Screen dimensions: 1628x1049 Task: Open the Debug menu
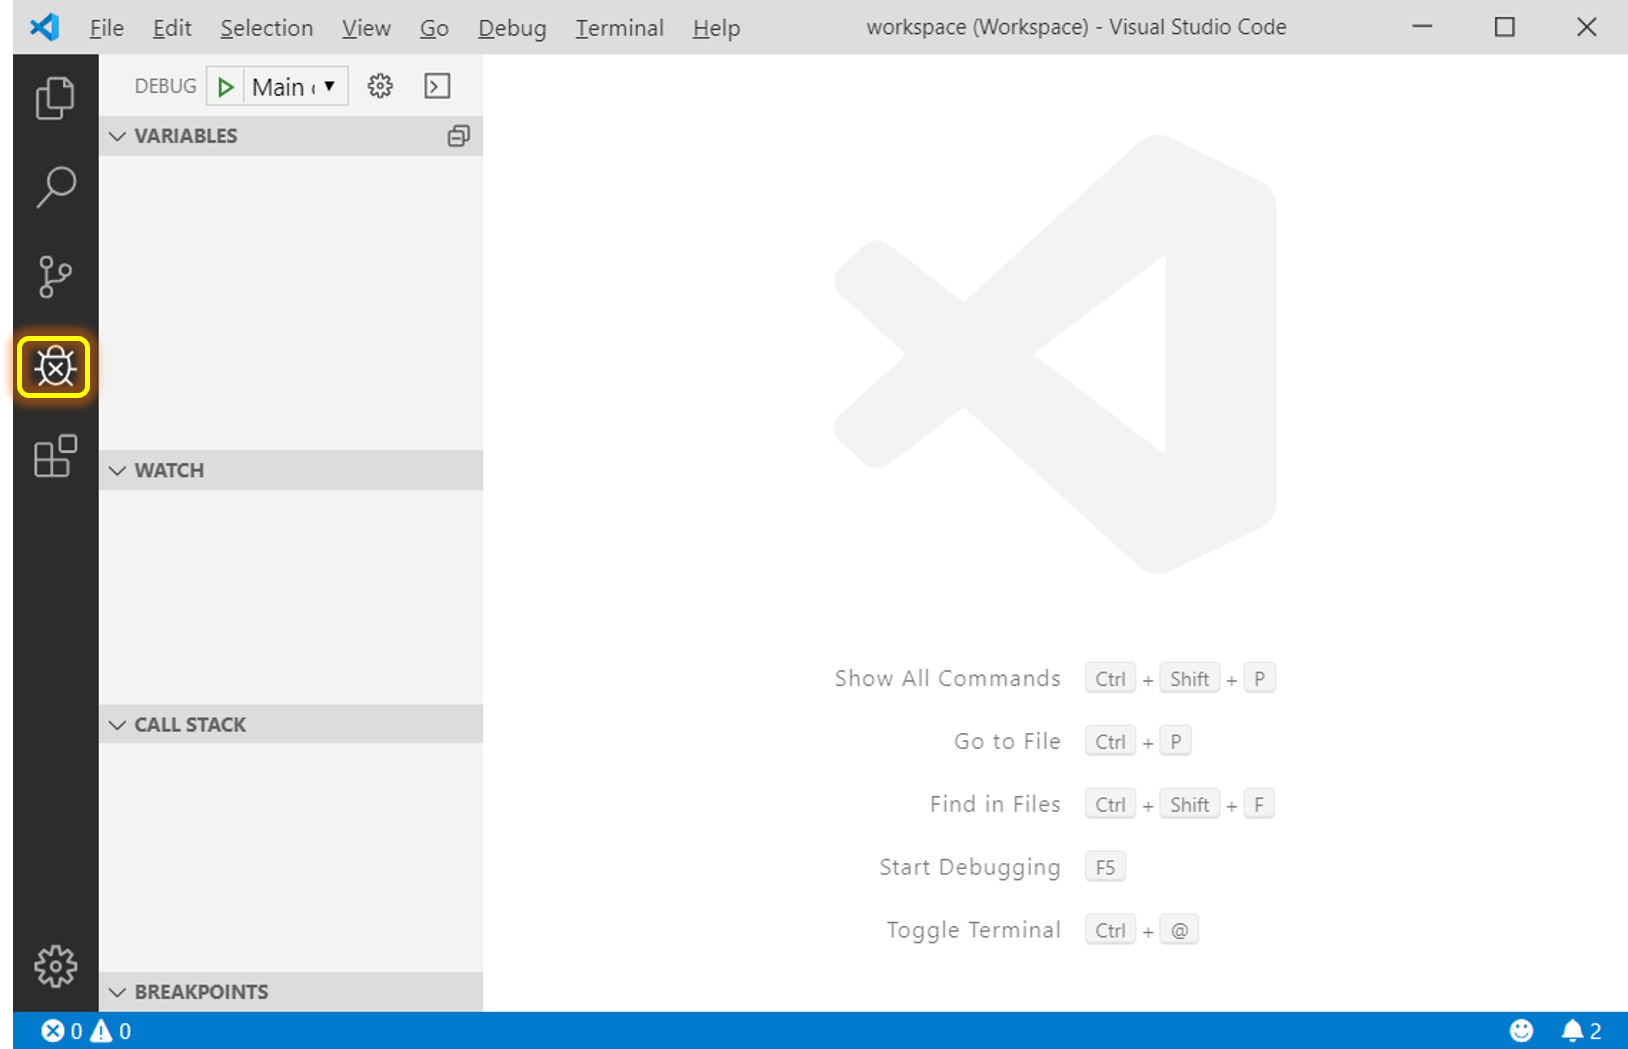click(x=511, y=28)
